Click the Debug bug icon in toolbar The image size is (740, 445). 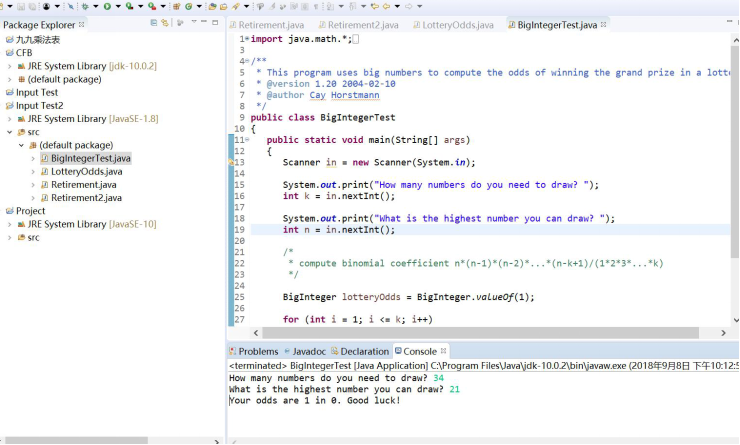coord(84,6)
